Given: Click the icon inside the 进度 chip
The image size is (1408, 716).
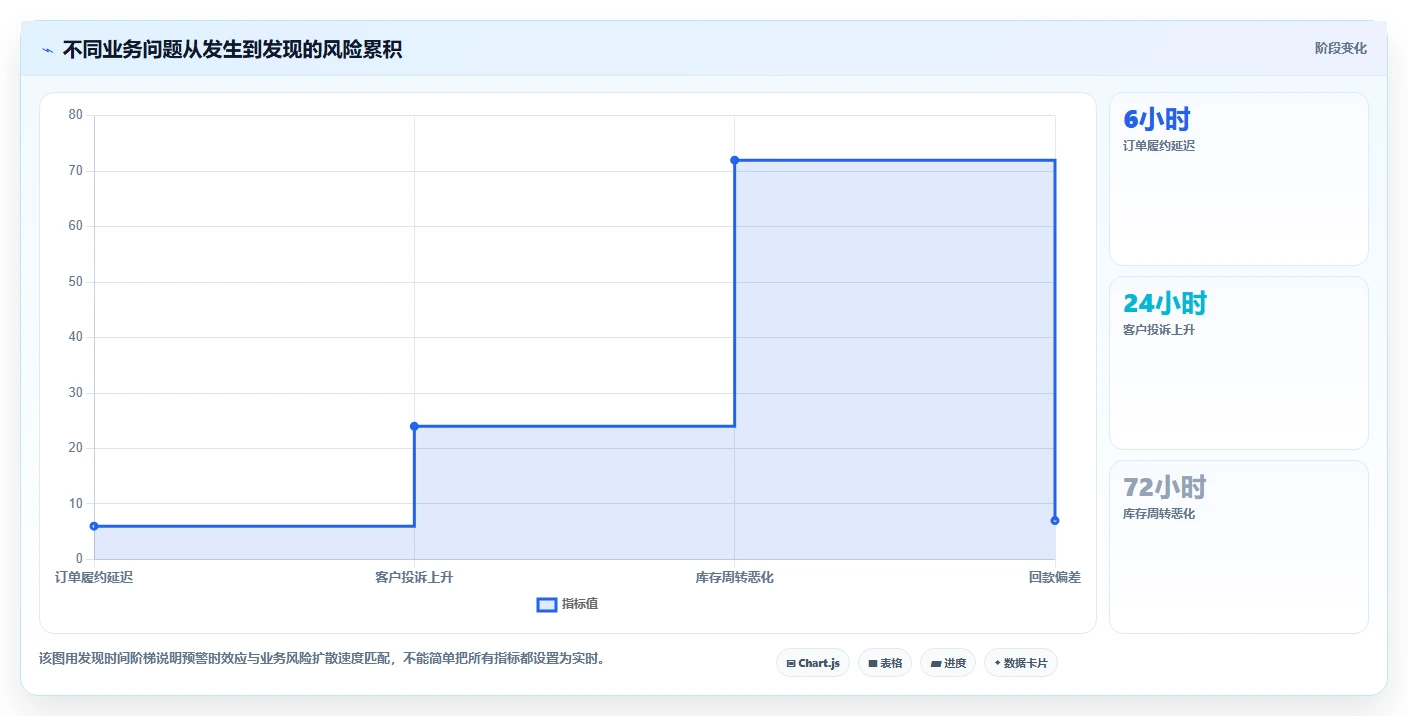Looking at the screenshot, I should tap(936, 664).
